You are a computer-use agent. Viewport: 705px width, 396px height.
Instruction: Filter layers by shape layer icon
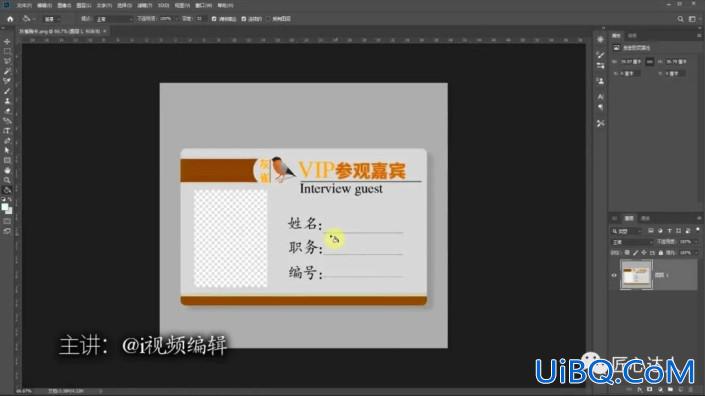click(x=678, y=231)
